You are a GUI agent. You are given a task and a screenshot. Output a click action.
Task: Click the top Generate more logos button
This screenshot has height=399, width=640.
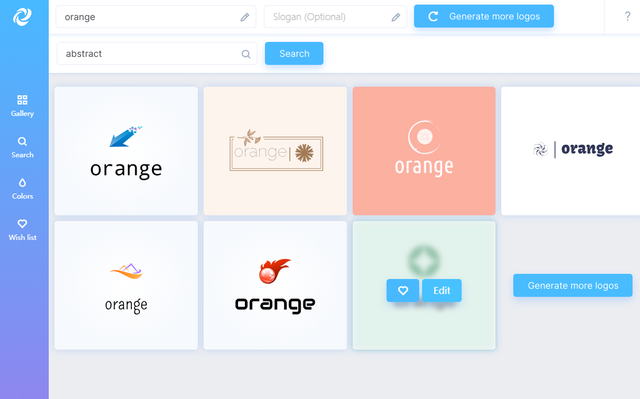point(484,16)
